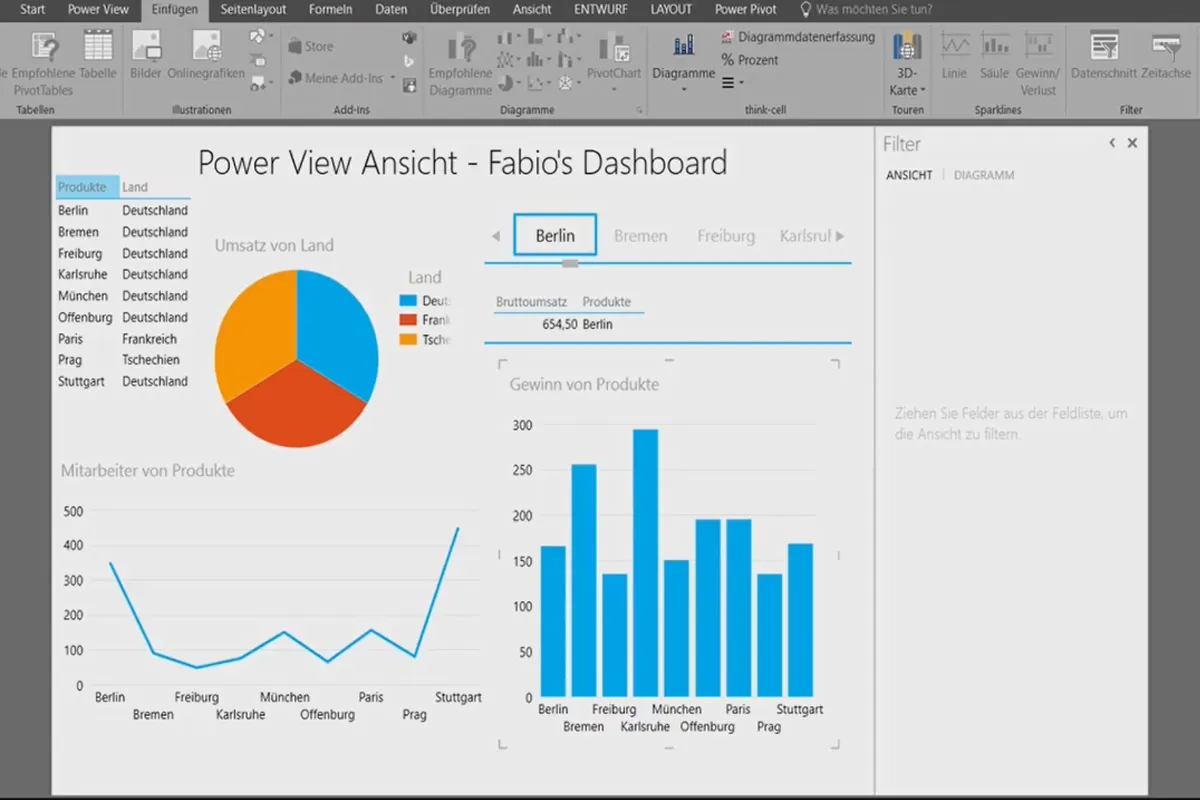The image size is (1200, 800).
Task: Click the Bilder icon in Illustrationen
Action: tap(146, 46)
